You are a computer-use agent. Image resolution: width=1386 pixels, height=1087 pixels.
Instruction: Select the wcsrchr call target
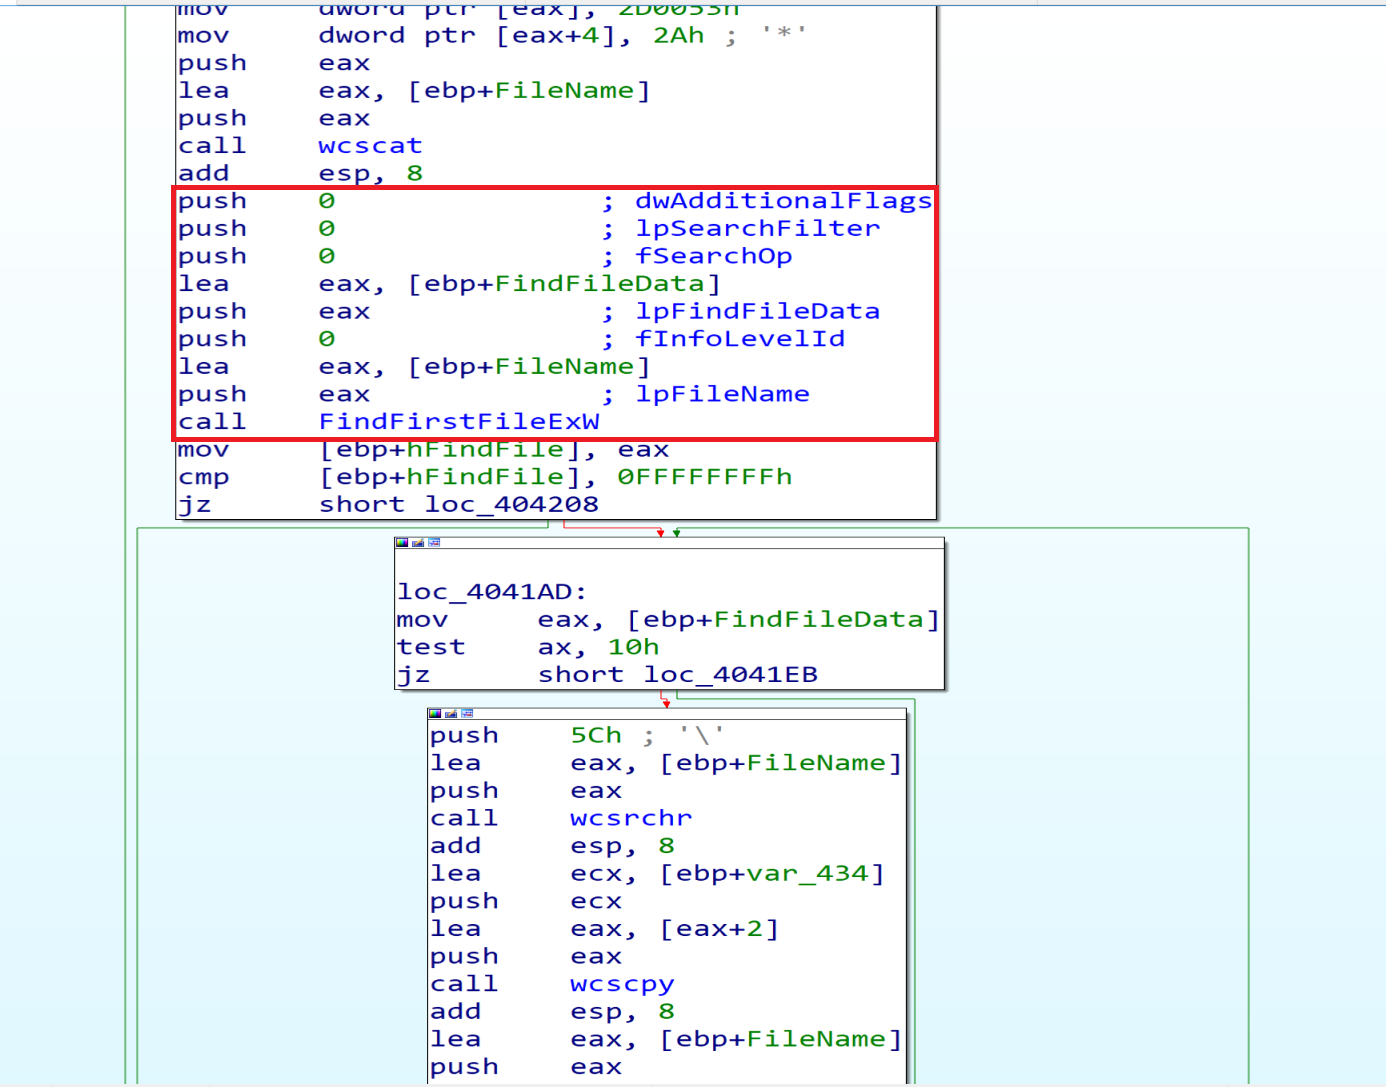tap(631, 819)
